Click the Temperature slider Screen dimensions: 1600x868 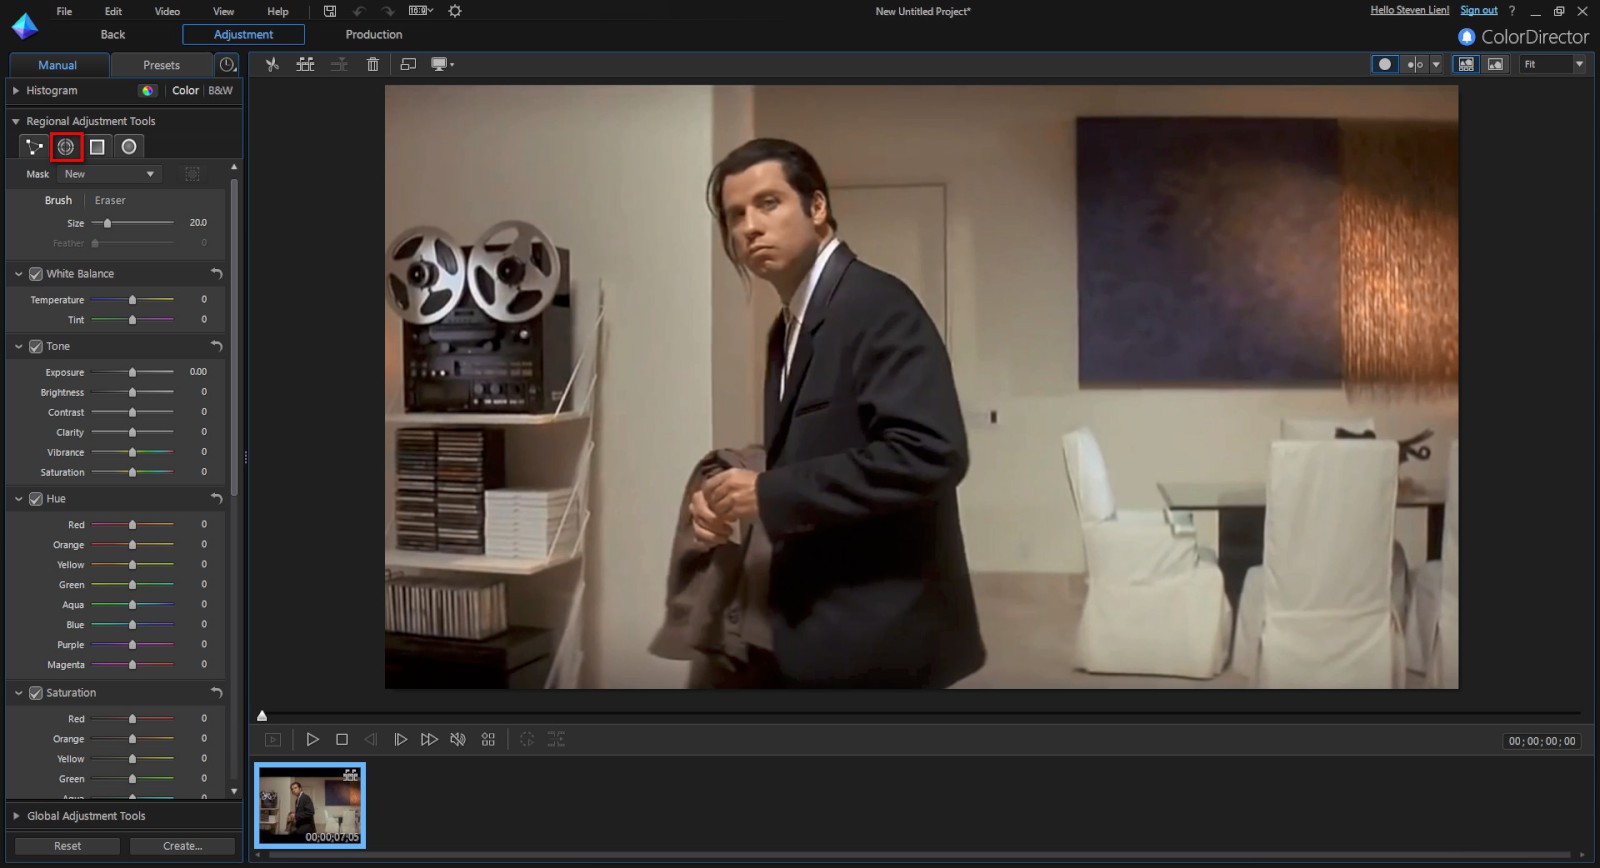pyautogui.click(x=132, y=299)
